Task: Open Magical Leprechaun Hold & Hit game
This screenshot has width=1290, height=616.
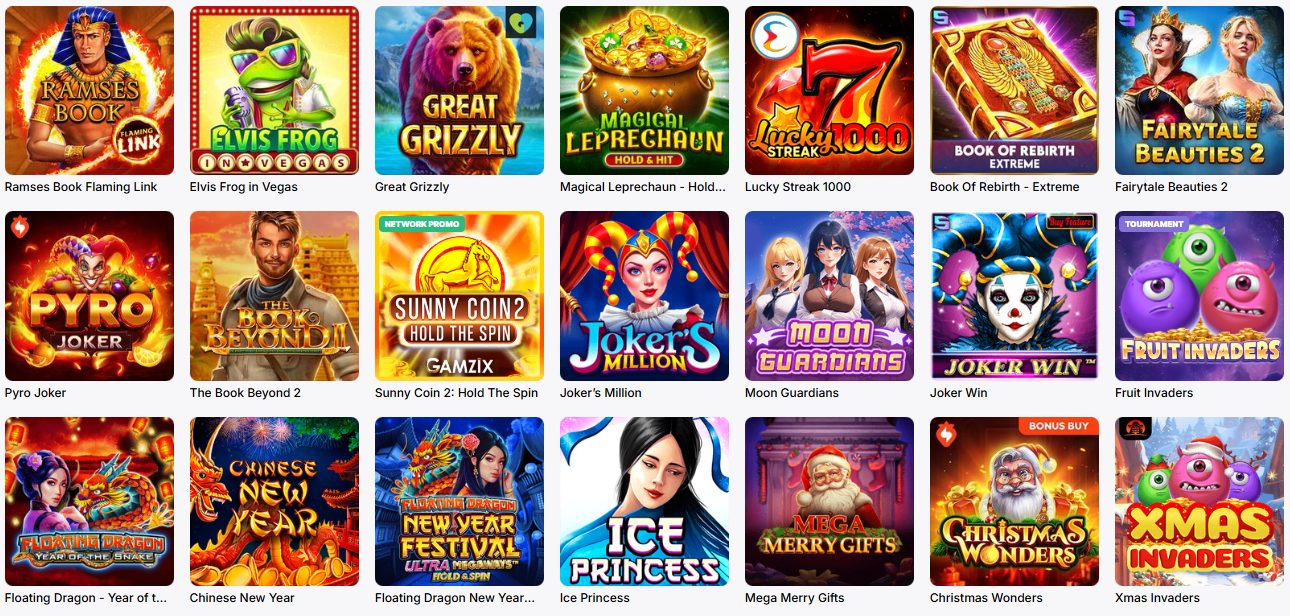Action: coord(644,91)
